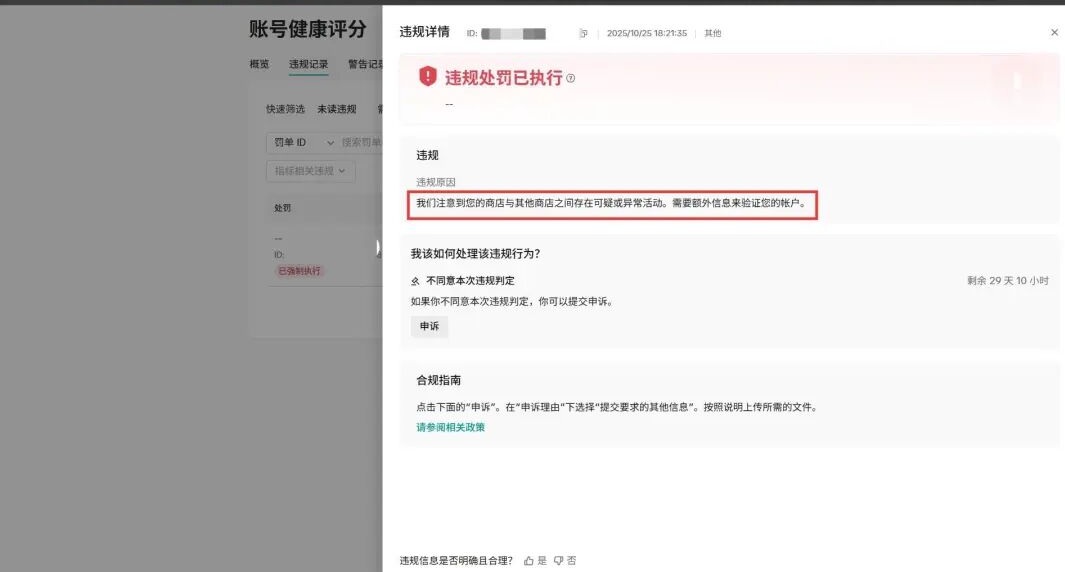1065x572 pixels.
Task: Expand the 指标相关违规 dropdown
Action: tap(310, 171)
